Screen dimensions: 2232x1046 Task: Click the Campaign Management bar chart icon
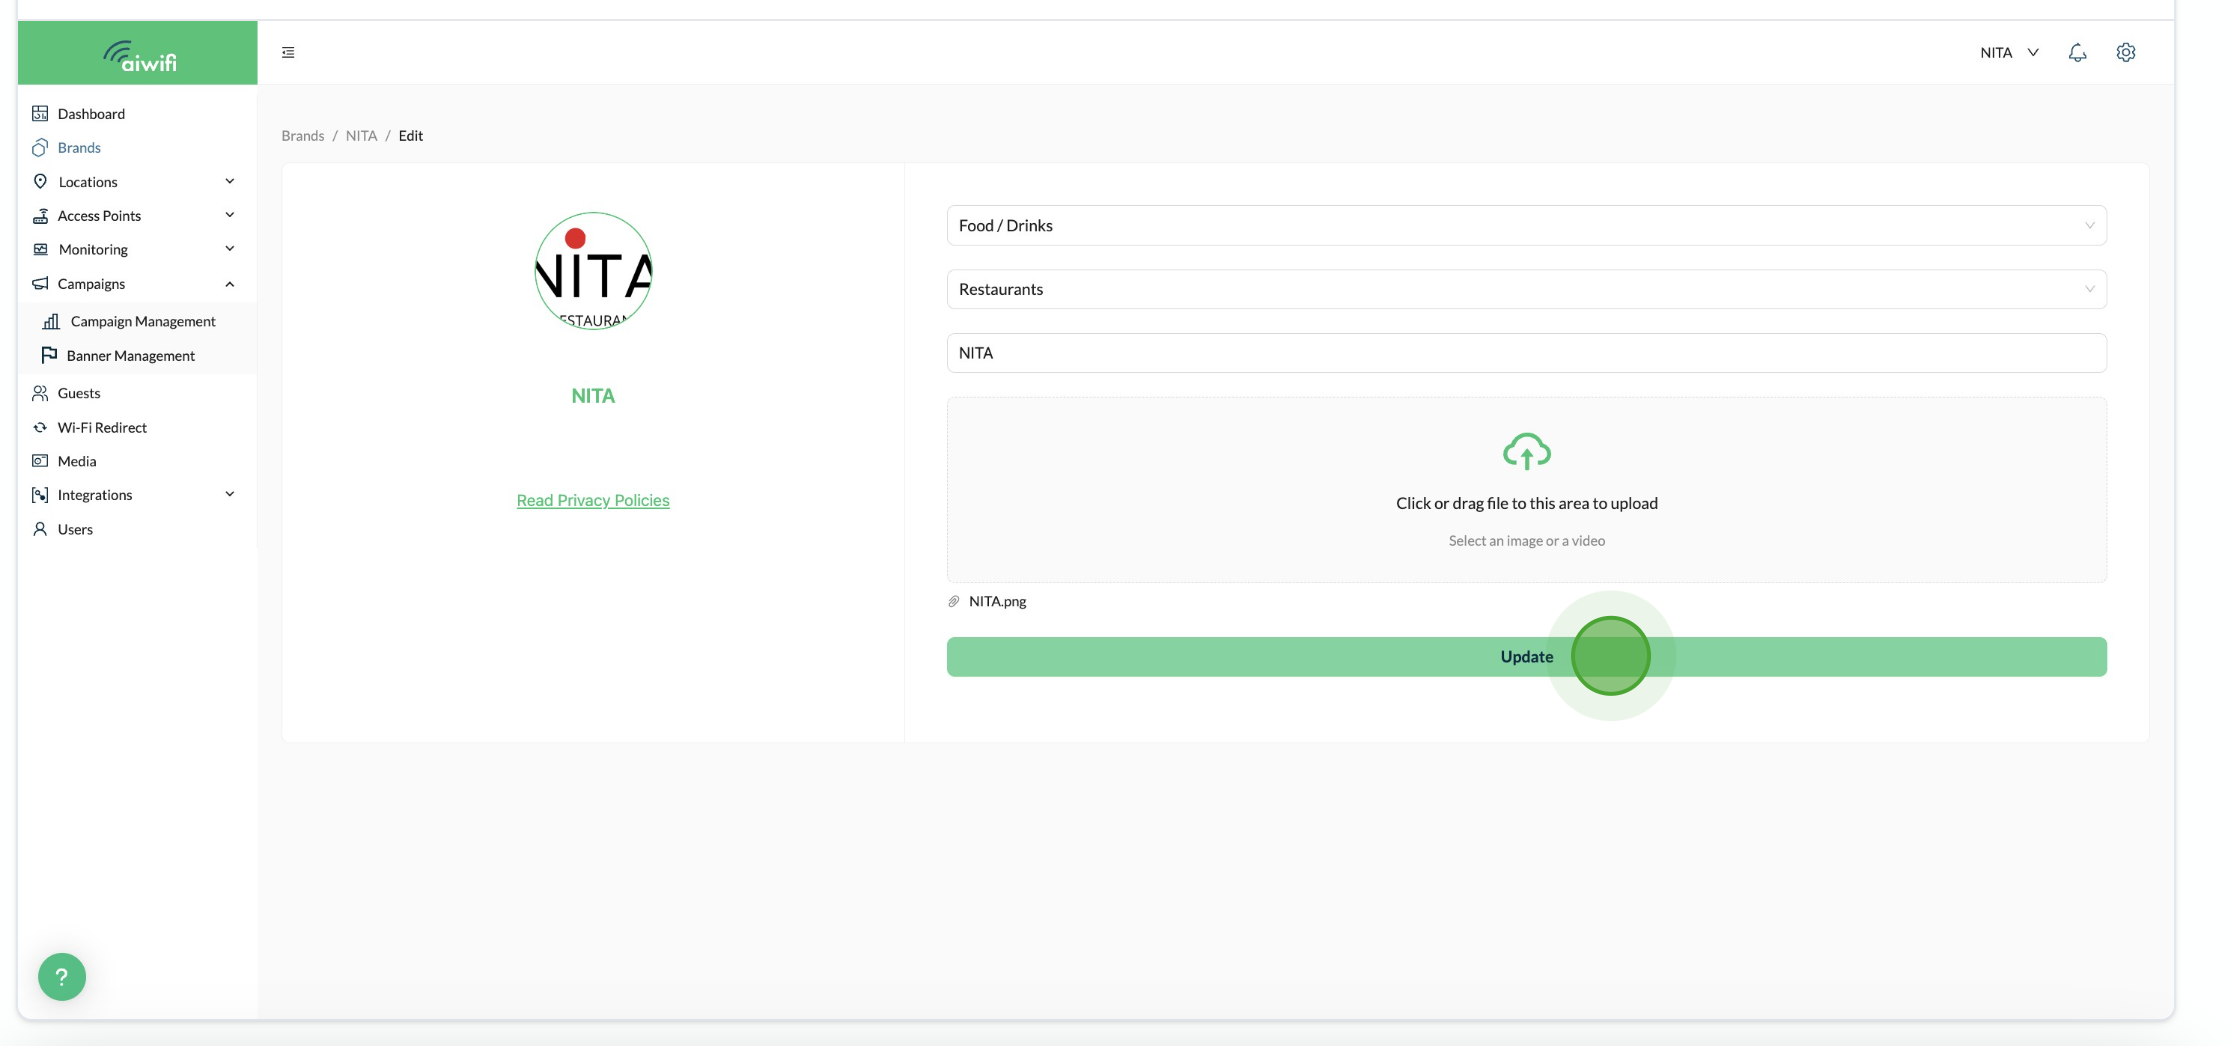click(x=51, y=321)
